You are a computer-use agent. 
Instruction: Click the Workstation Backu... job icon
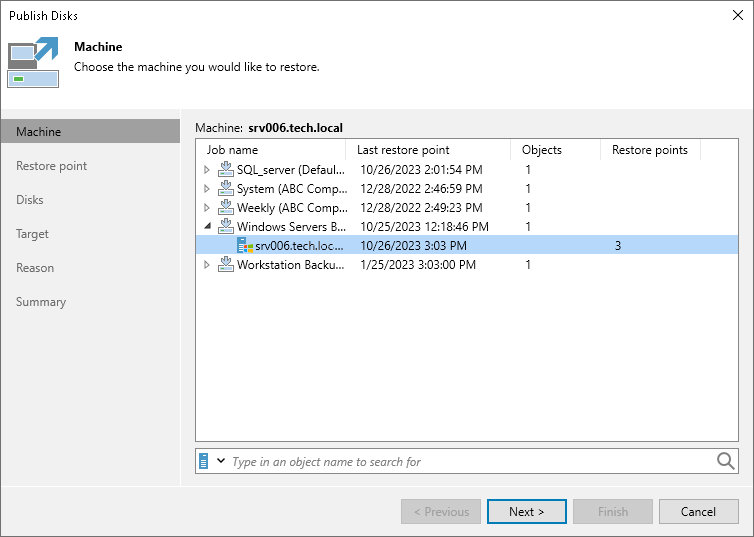point(226,264)
